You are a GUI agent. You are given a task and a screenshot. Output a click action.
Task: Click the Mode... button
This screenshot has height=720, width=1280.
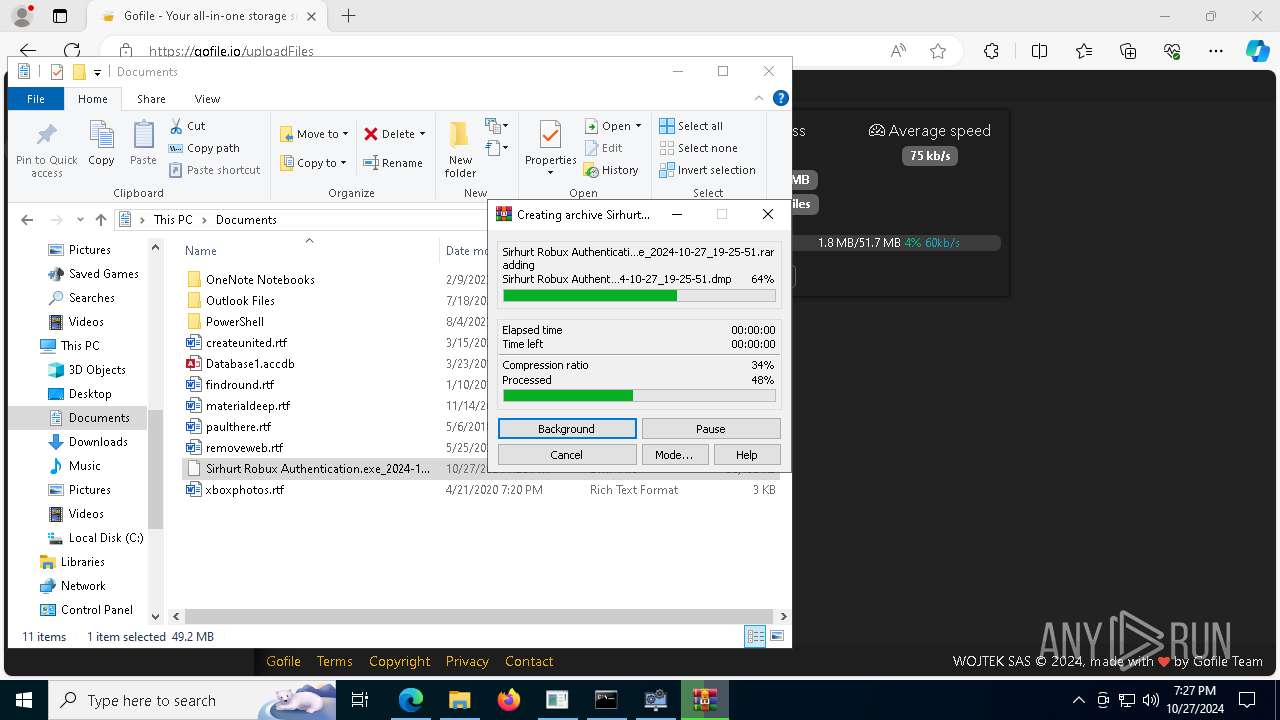674,455
